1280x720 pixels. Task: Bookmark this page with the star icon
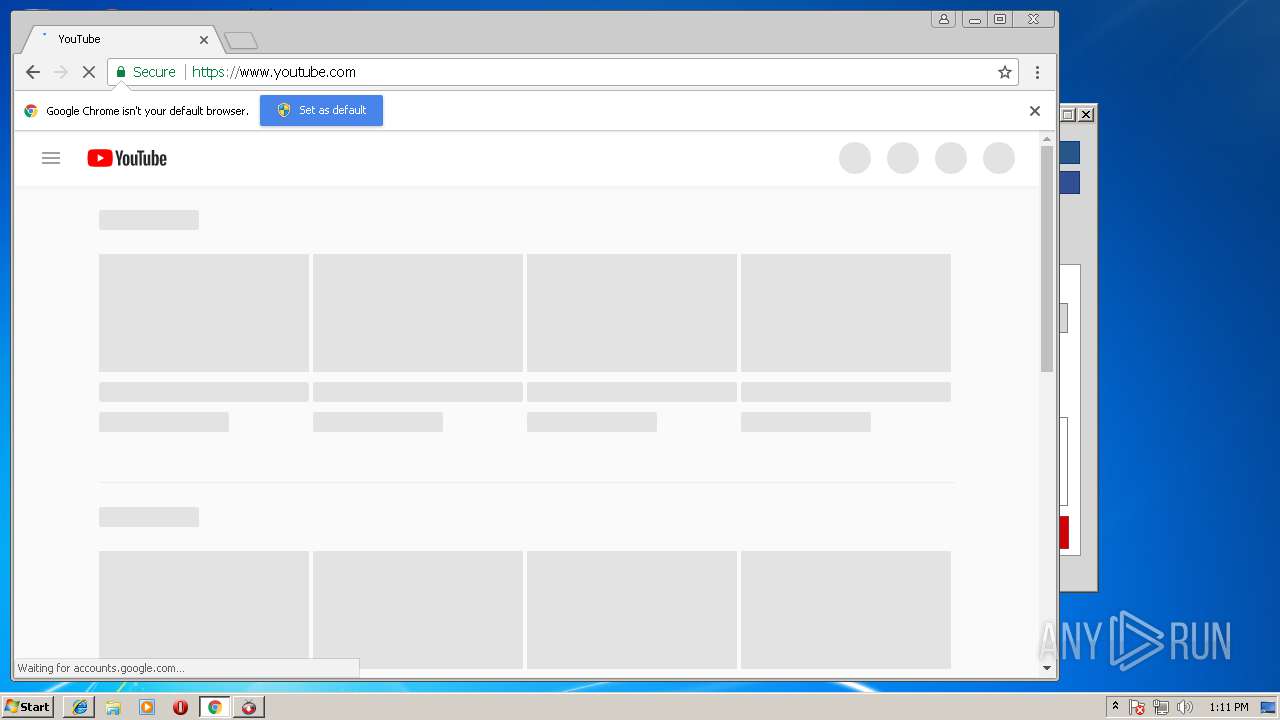click(1005, 72)
